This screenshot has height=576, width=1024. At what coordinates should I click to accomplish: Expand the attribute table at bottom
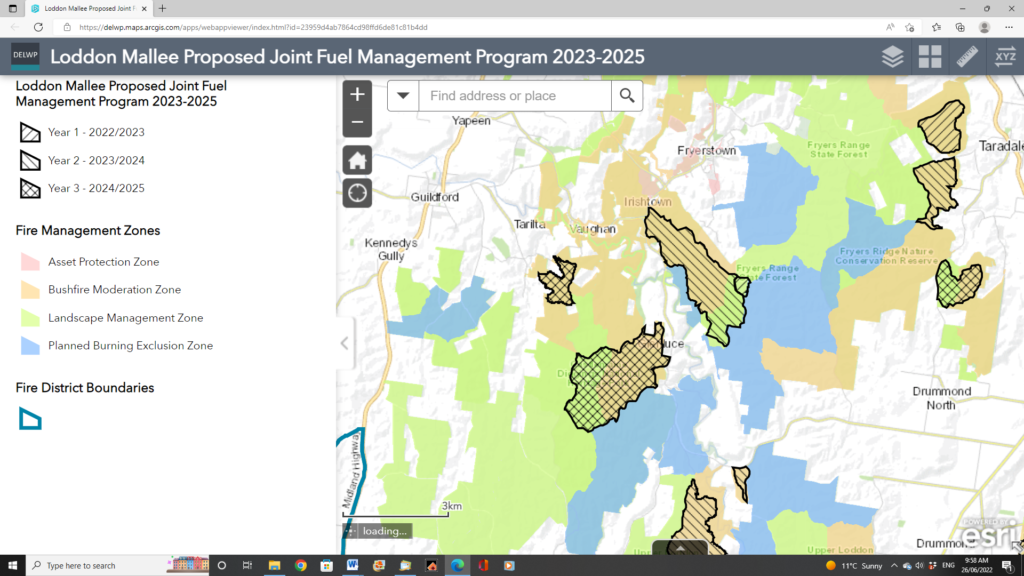coord(680,548)
